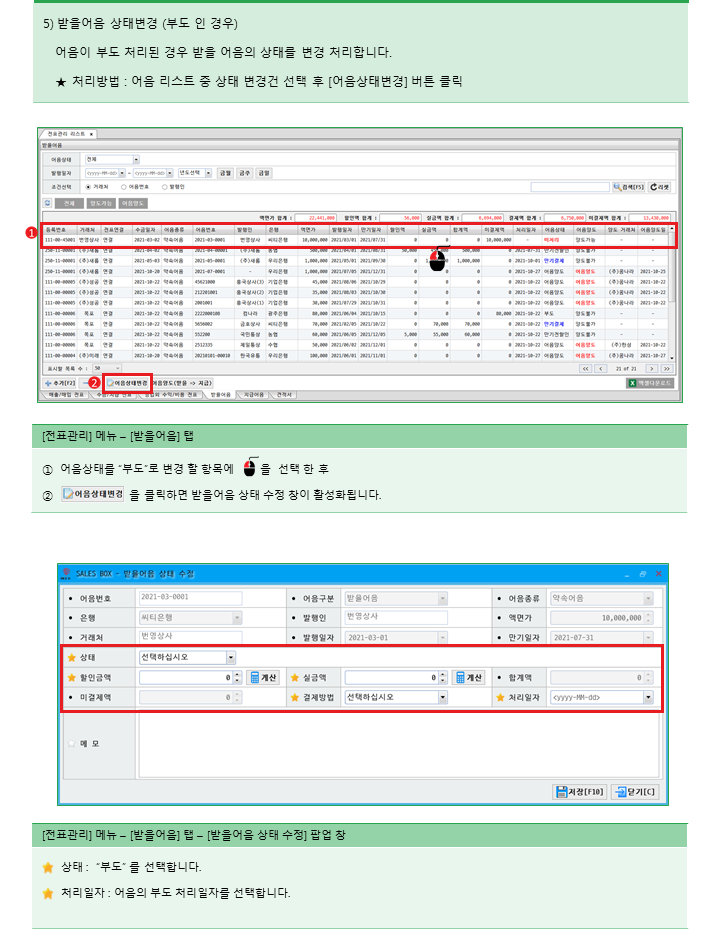Image resolution: width=720 pixels, height=936 pixels.
Task: Click the 계산 calculator next to 할인금액
Action: coord(262,677)
